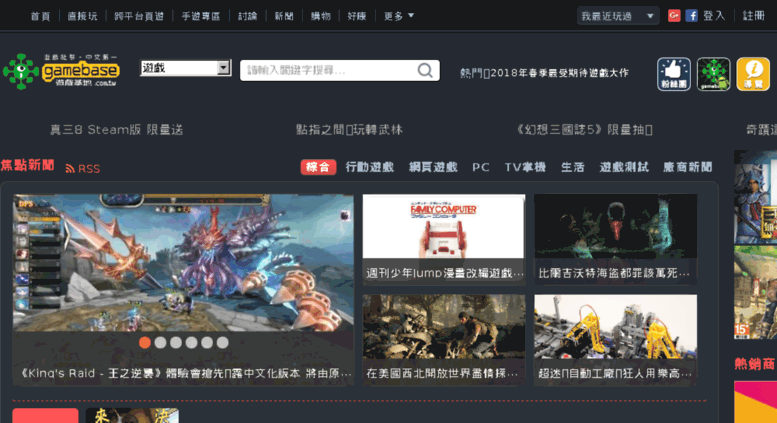
Task: Select the 生活 news tab
Action: (573, 167)
